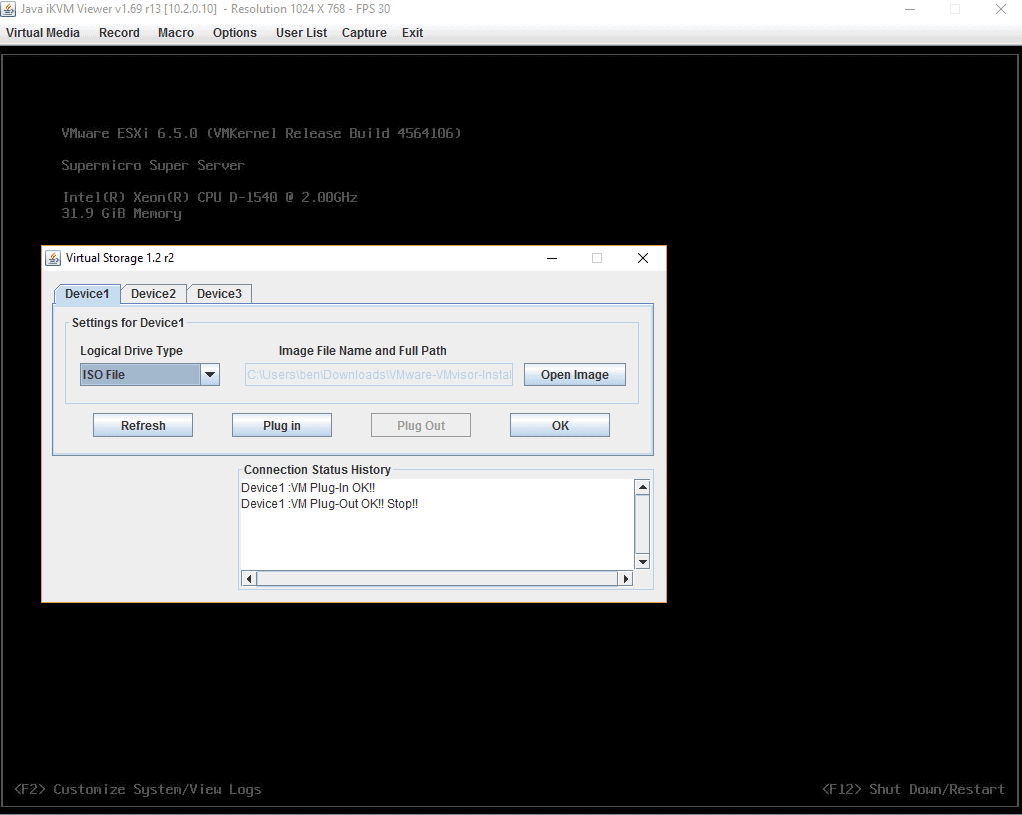Click the Supermicro Super Server line
Viewport: 1022px width, 815px height.
153,166
